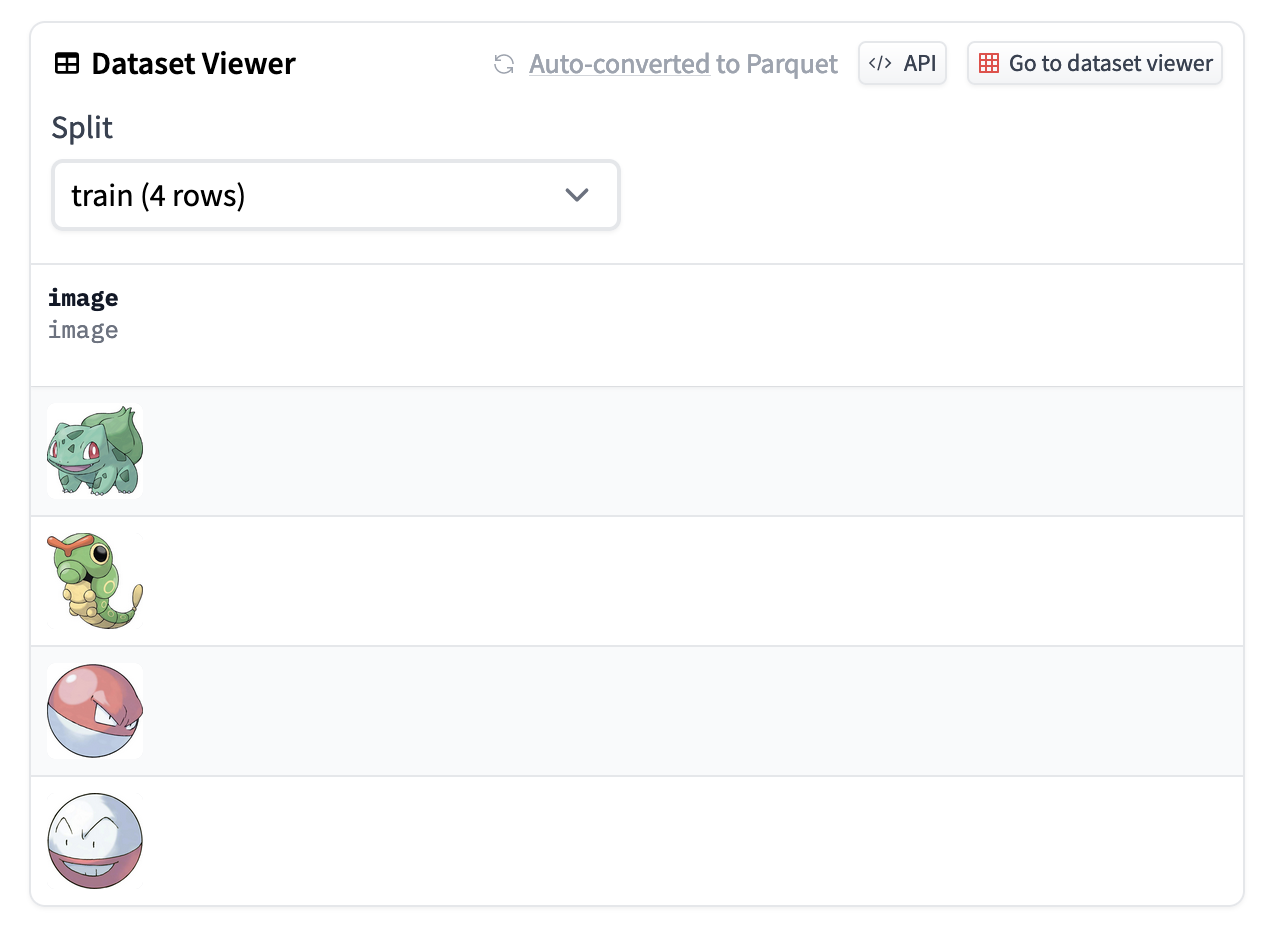Viewport: 1274px width, 938px height.
Task: Click the Dataset Viewer heading
Action: [193, 64]
